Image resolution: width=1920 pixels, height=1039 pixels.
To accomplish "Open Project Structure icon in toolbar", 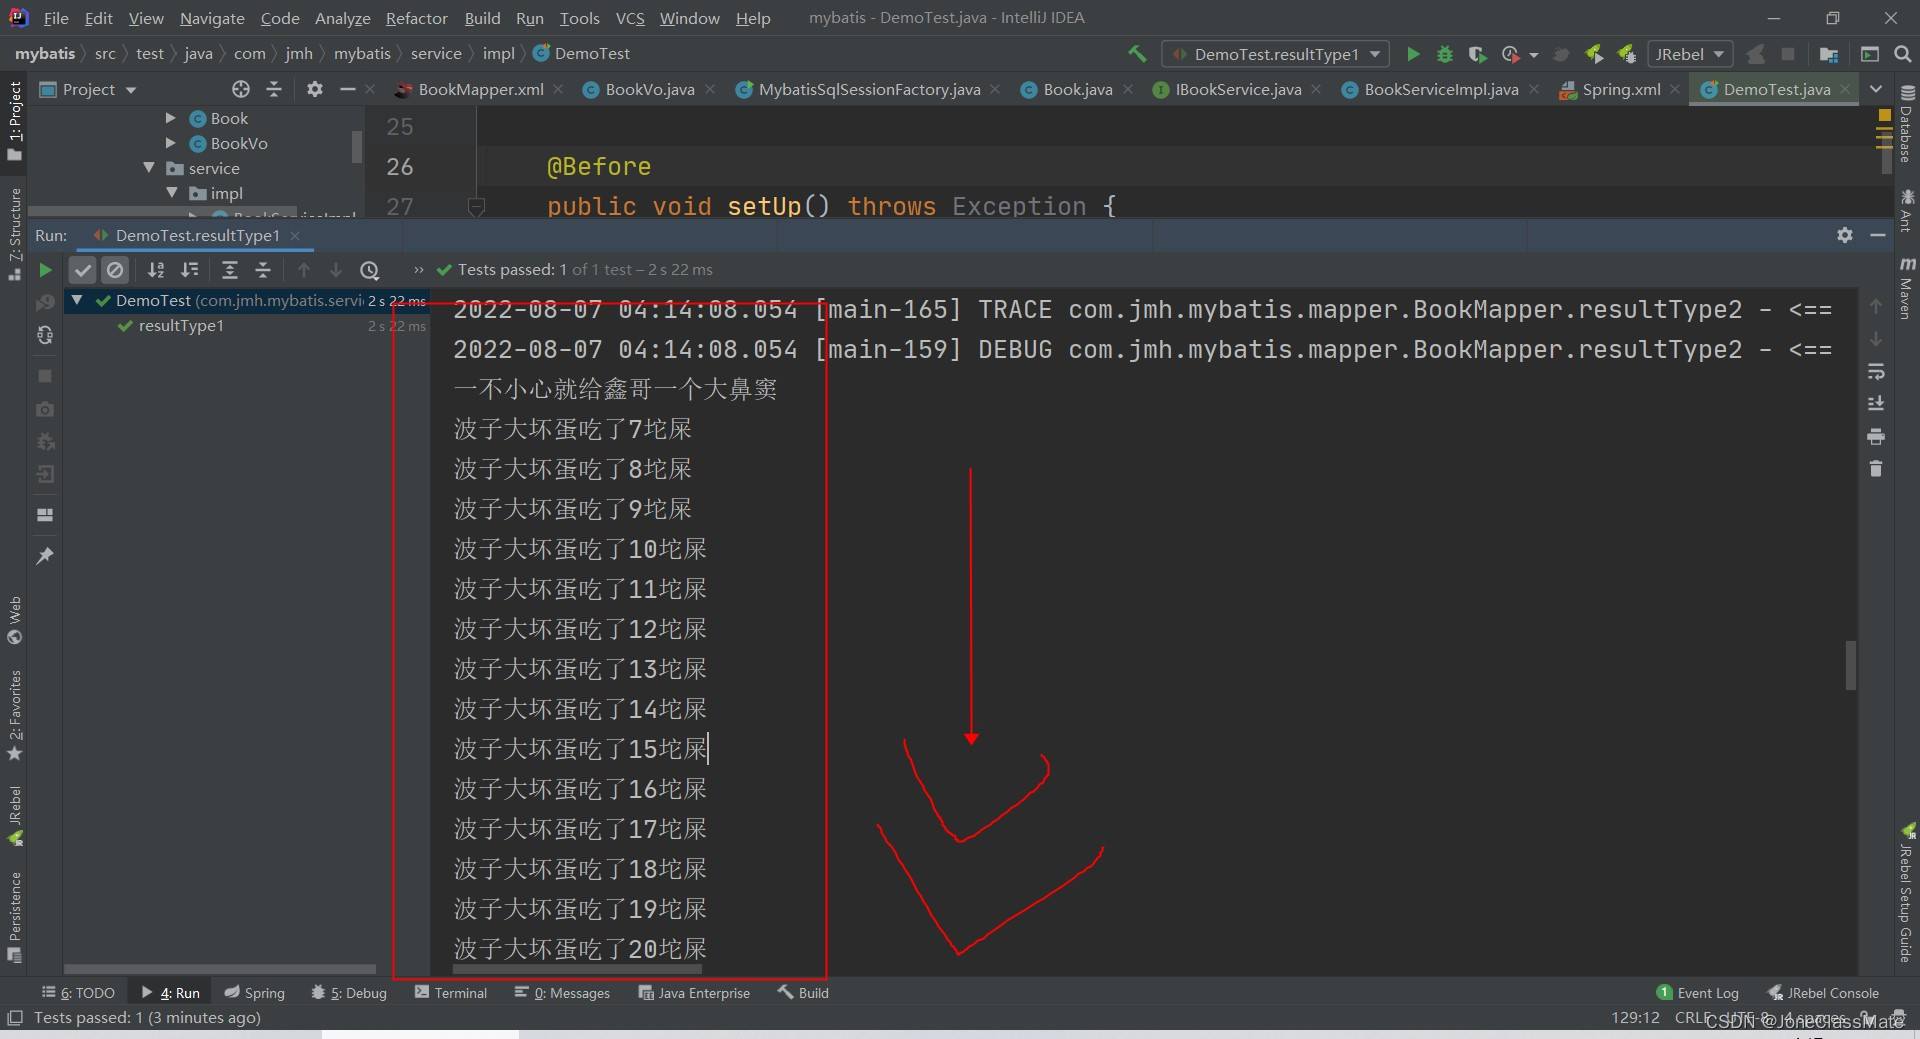I will (1829, 54).
